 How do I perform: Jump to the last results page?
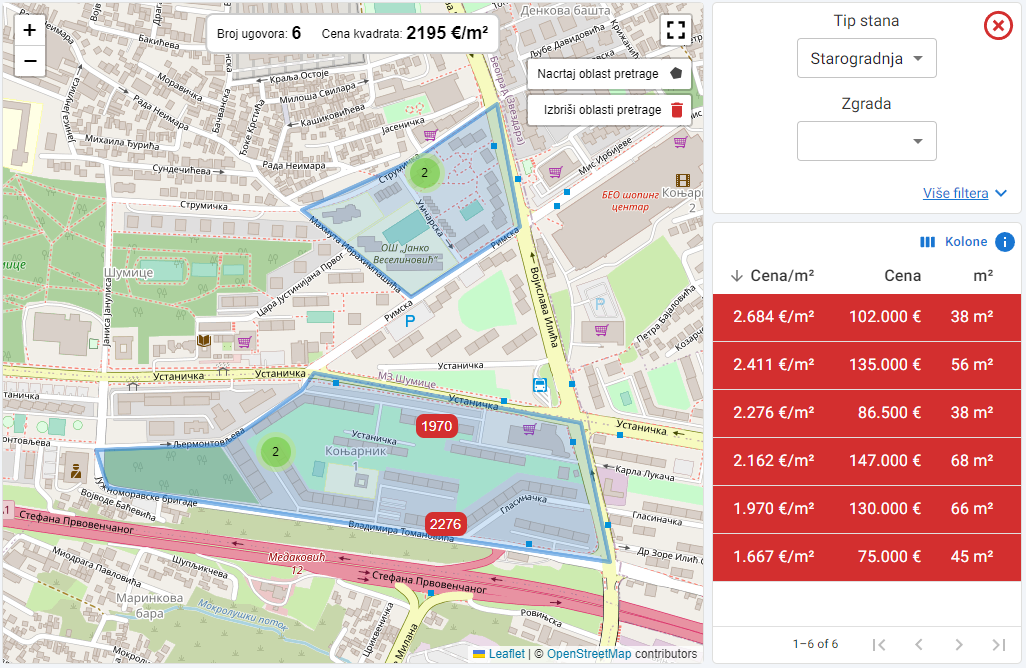[x=997, y=644]
